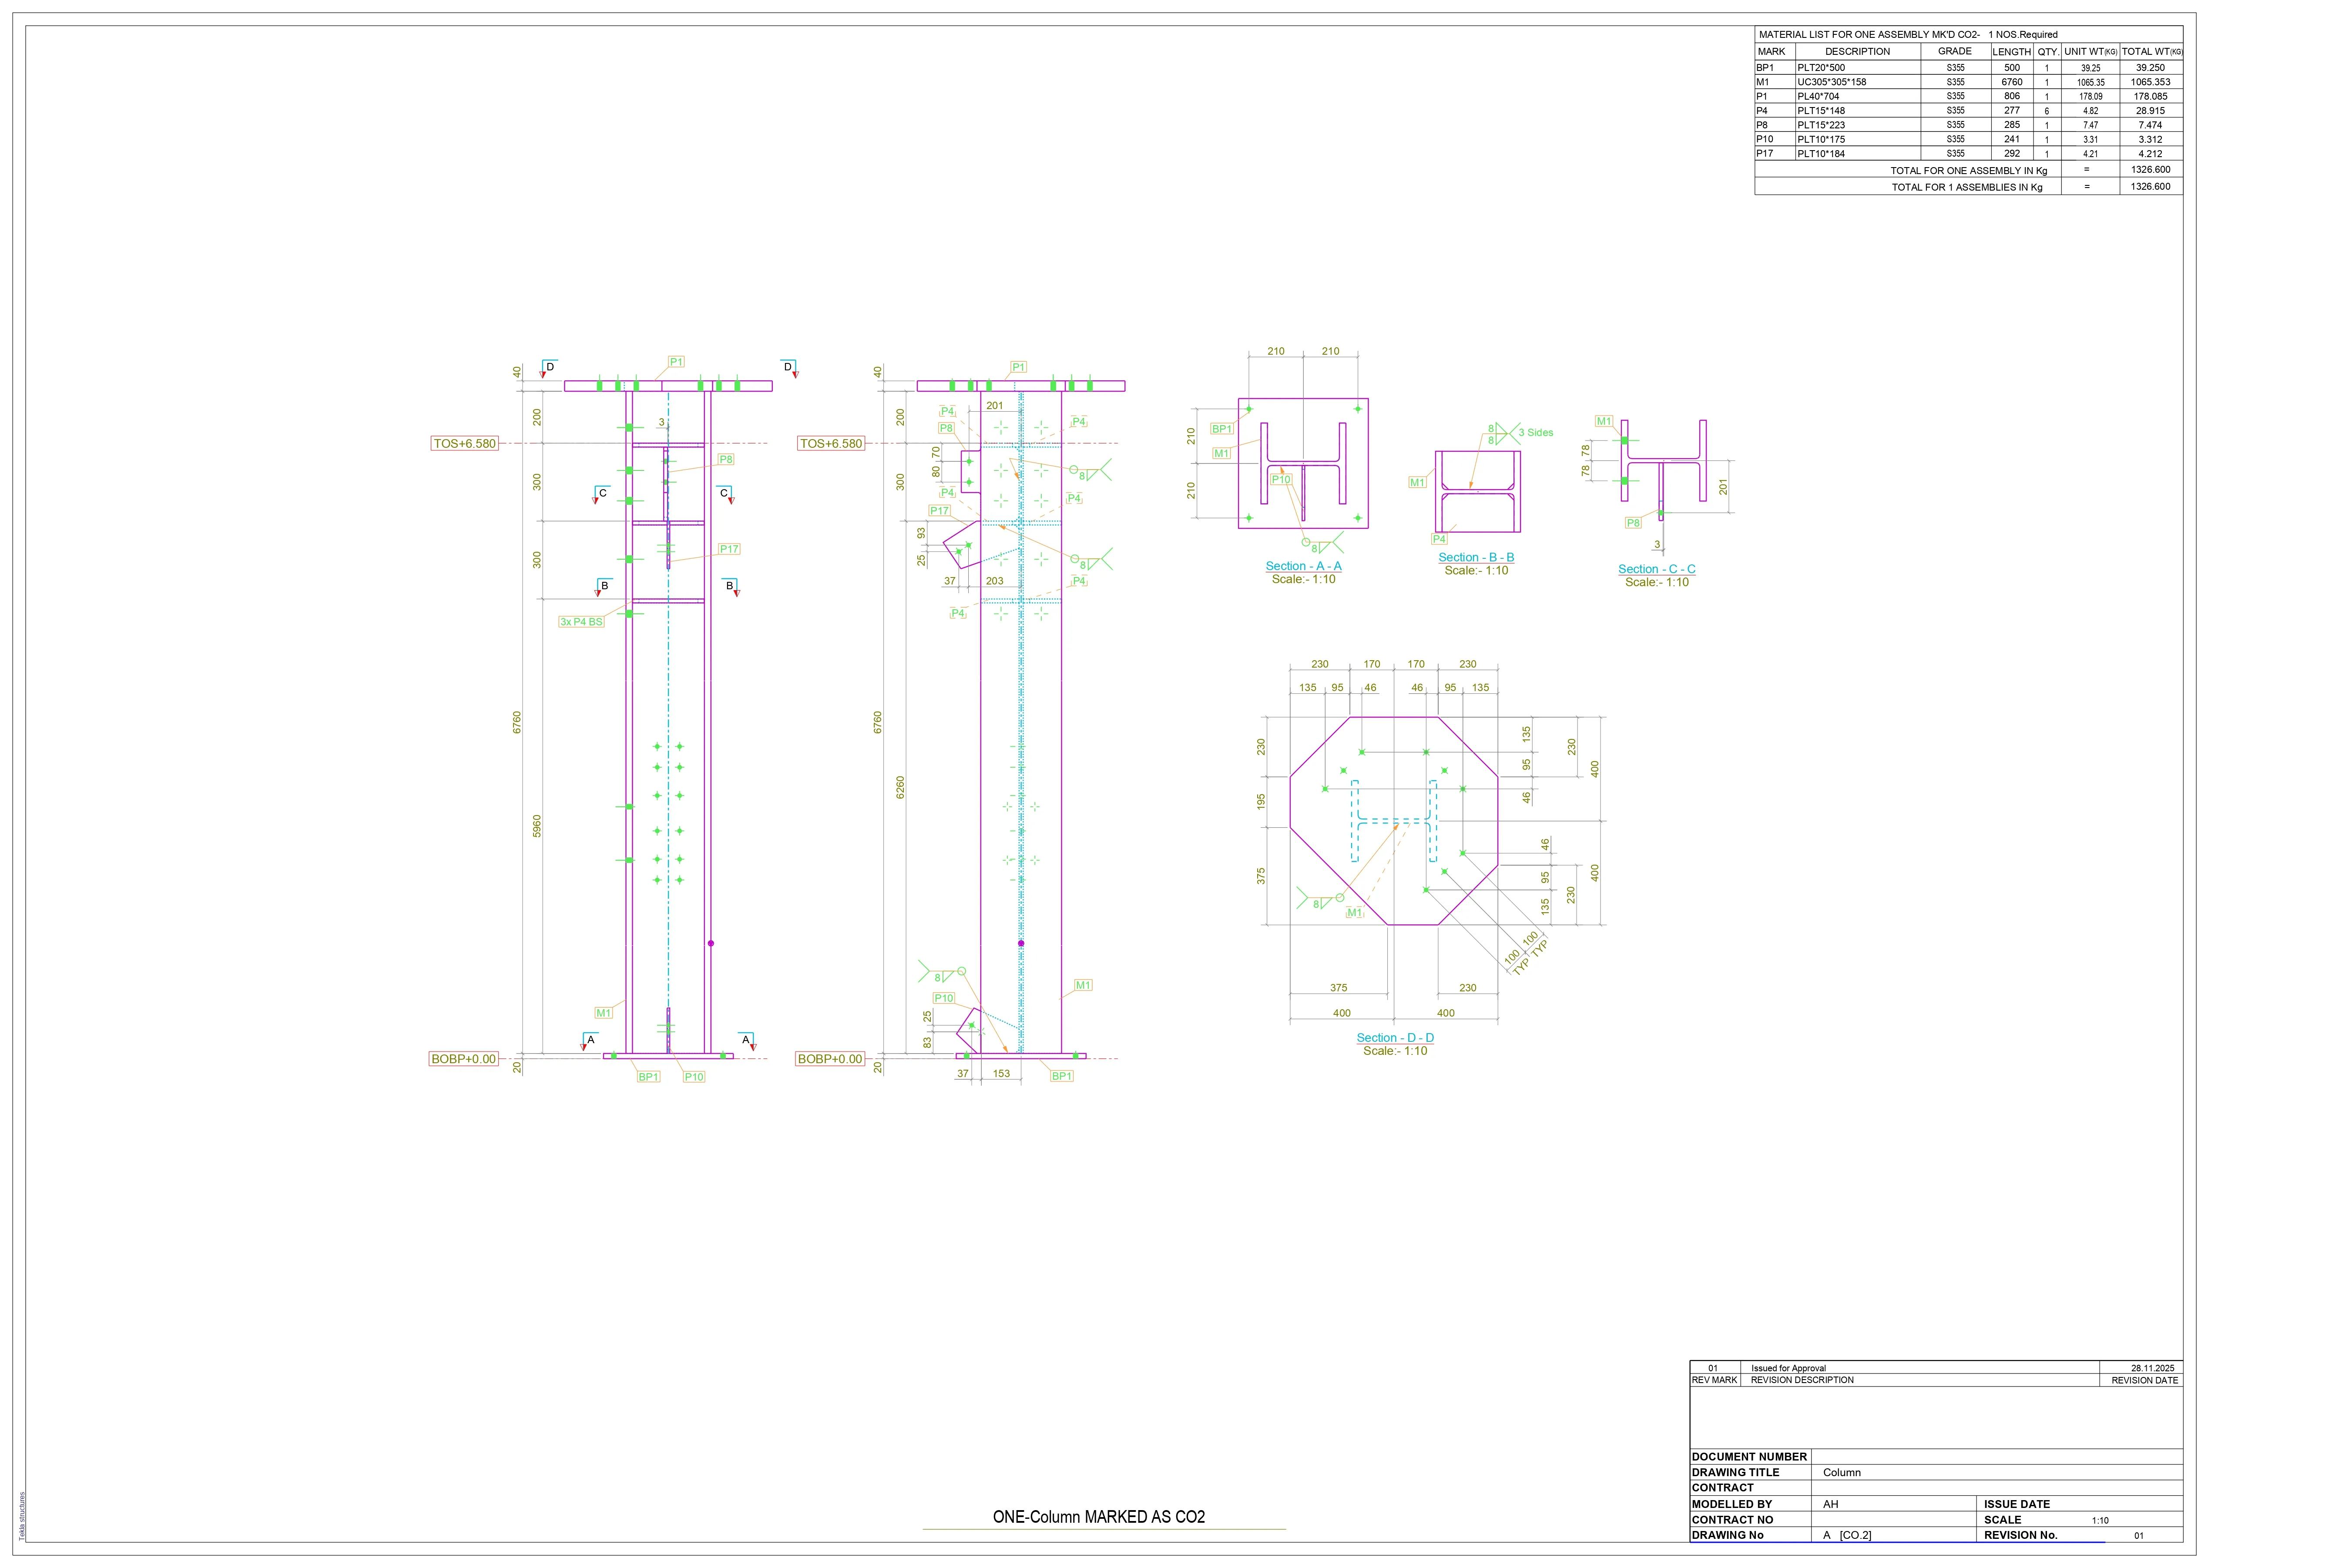Screen dimensions: 2349x1568
Task: Select the "PLT15*223" description cell
Action: (1821, 125)
